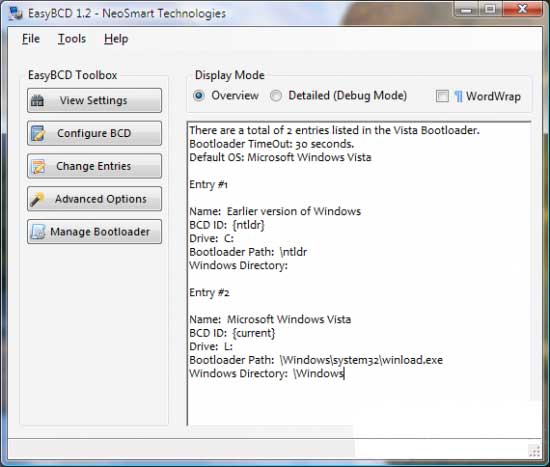Viewport: 550px width, 467px height.
Task: Open the Tools menu
Action: point(72,39)
